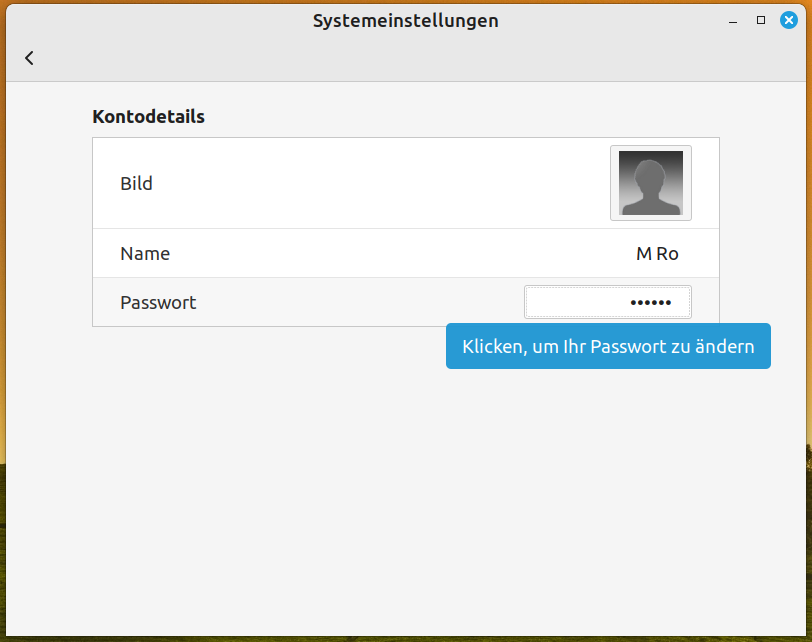Image resolution: width=812 pixels, height=642 pixels.
Task: Click empty space in the Bild row
Action: (x=380, y=184)
